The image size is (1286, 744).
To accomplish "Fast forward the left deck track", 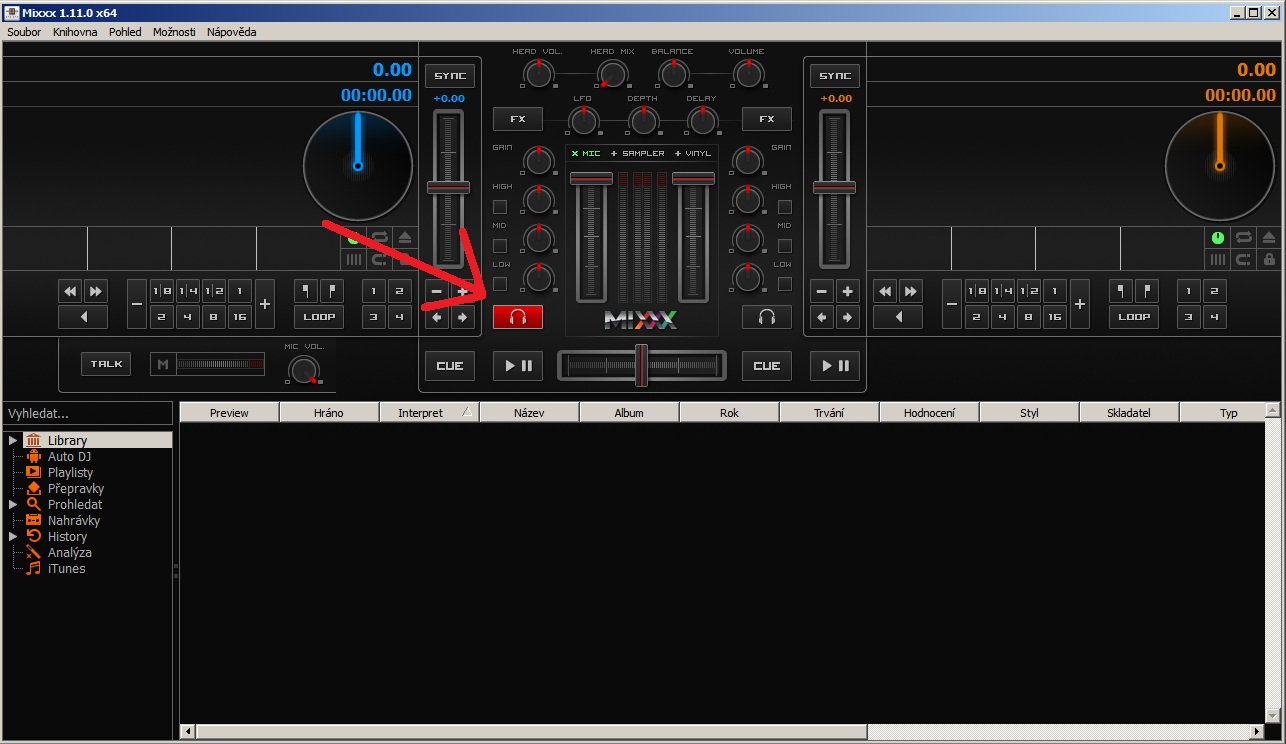I will pos(96,291).
